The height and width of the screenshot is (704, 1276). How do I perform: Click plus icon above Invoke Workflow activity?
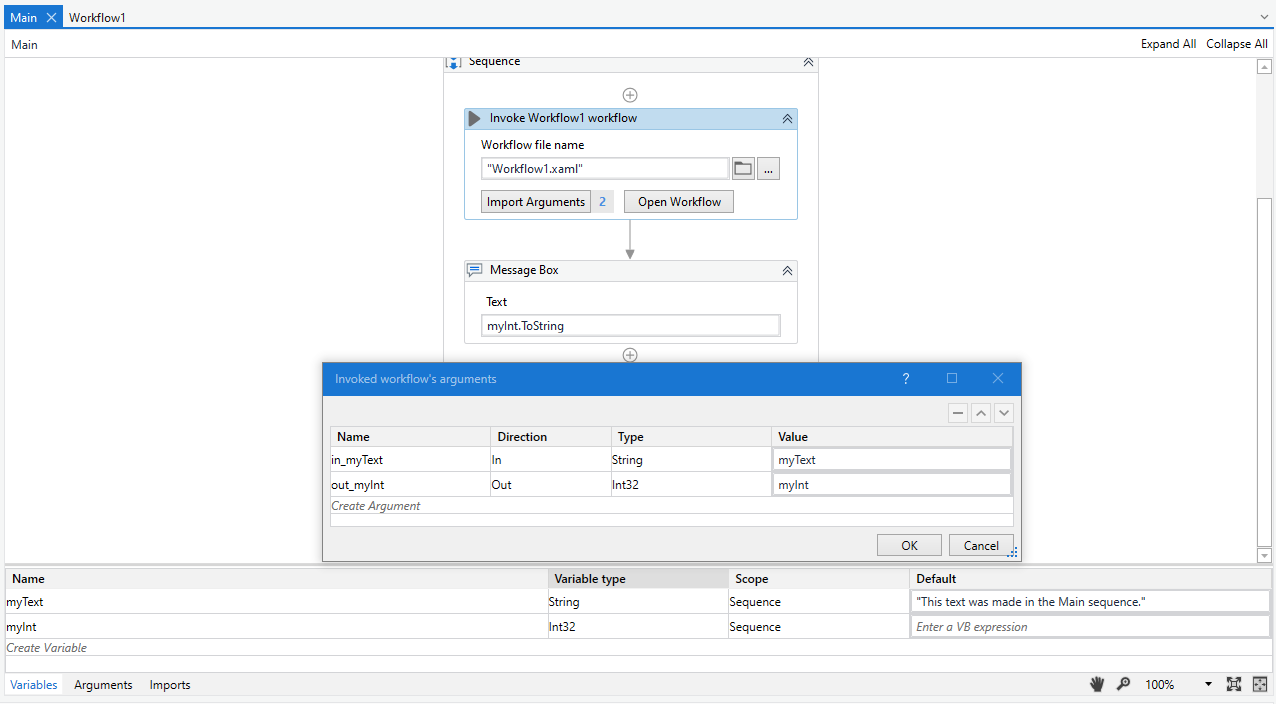point(630,95)
